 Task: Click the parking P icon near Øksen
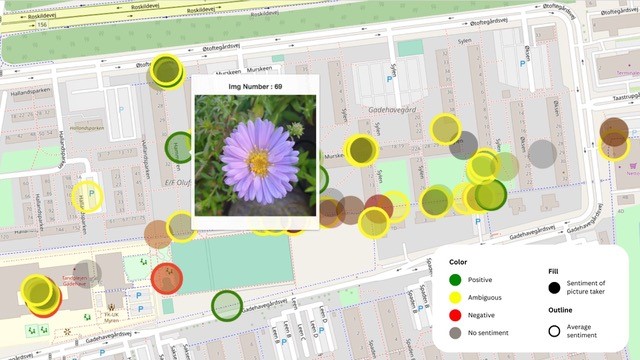pyautogui.click(x=522, y=64)
